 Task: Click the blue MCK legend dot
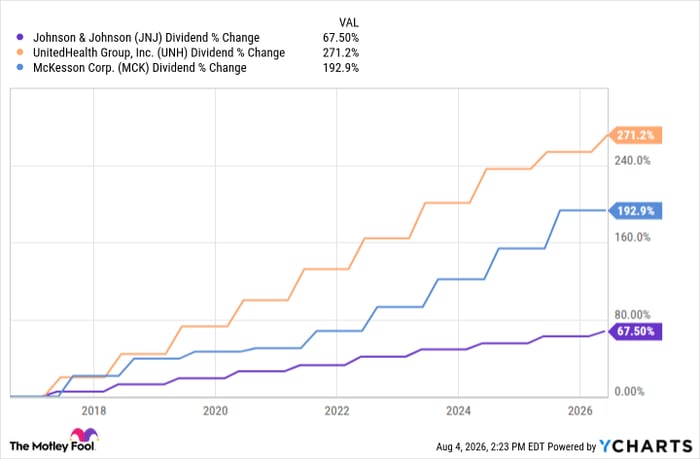pos(20,68)
